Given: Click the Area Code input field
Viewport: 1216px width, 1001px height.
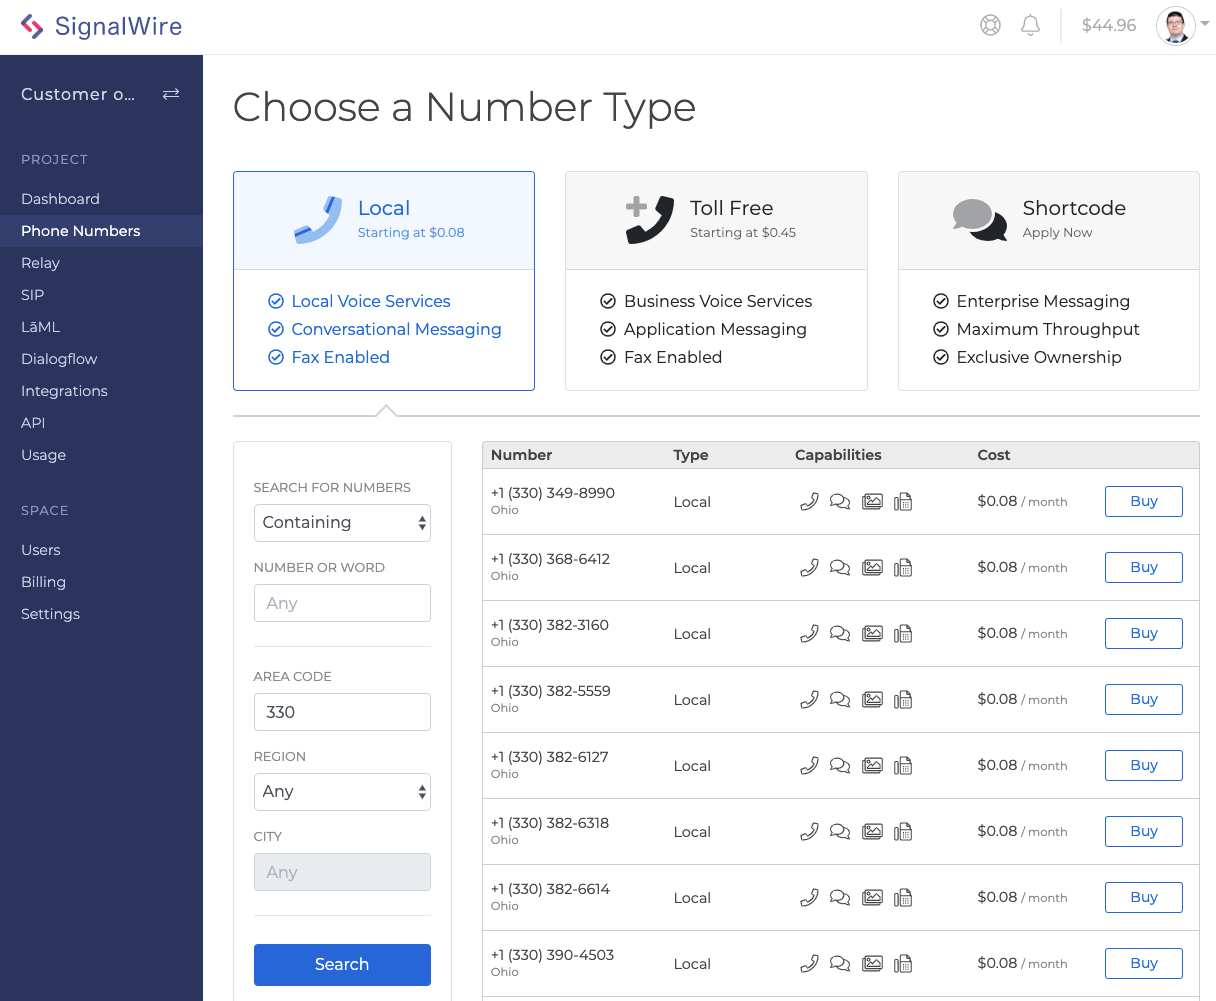Looking at the screenshot, I should click(342, 712).
